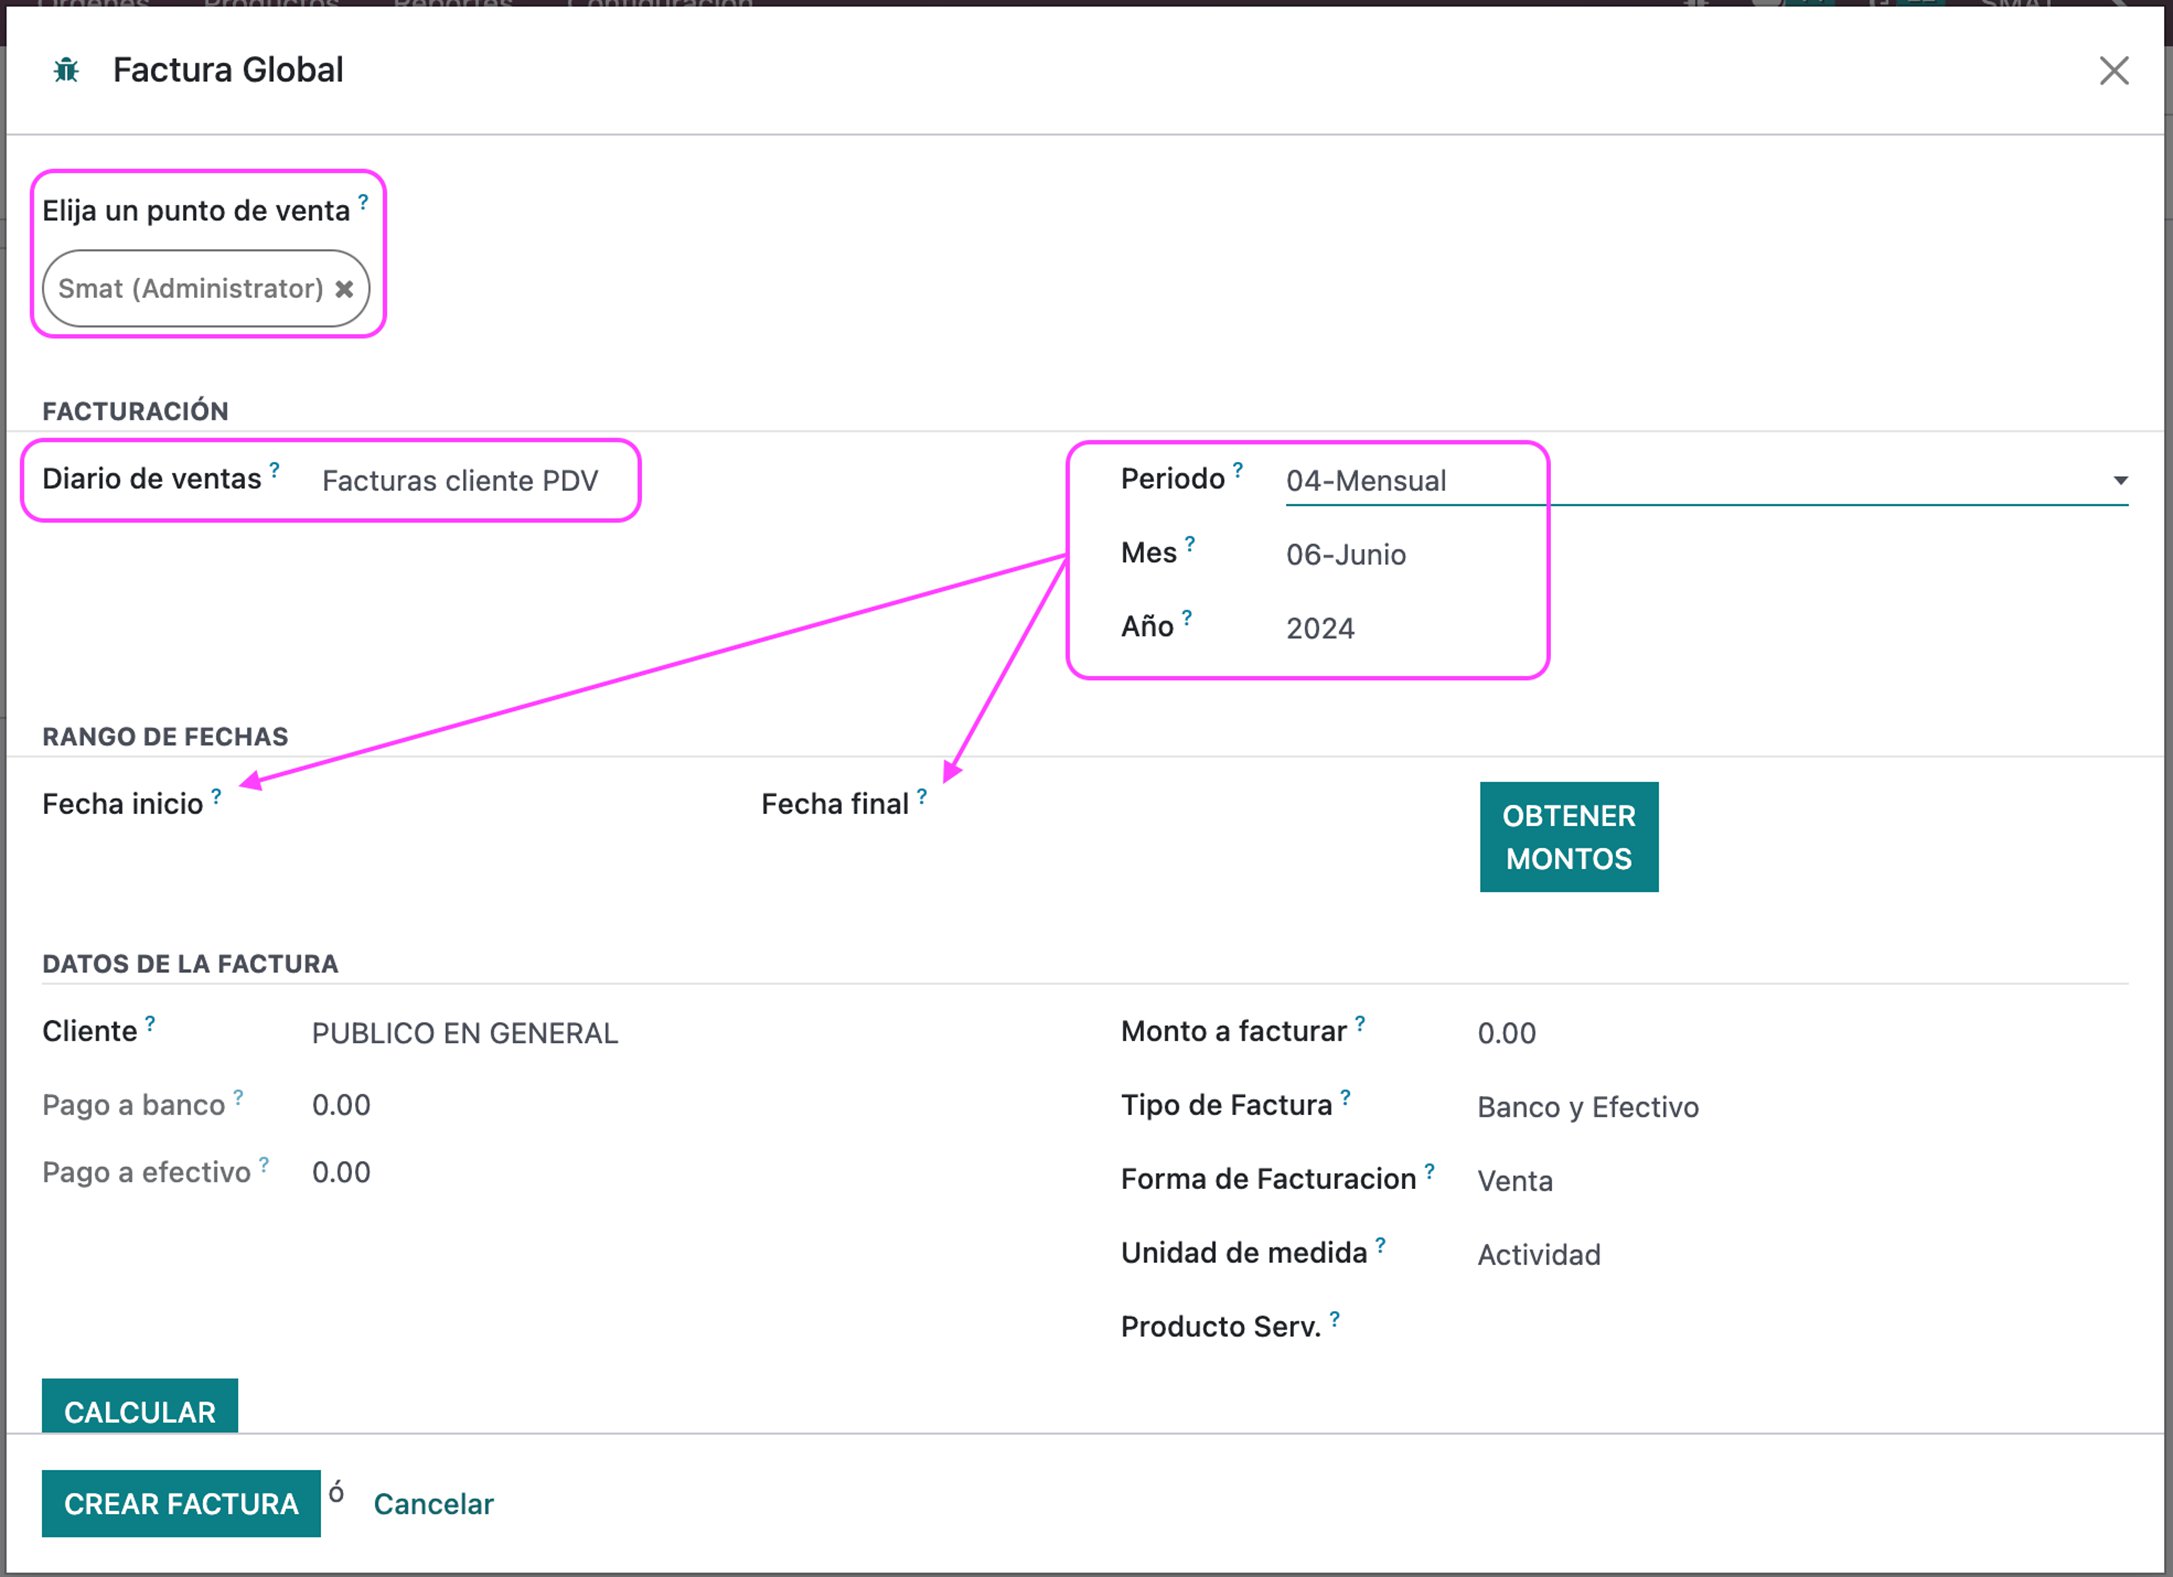Expand the Periodo dropdown arrow
Screen dimensions: 2173x1577
(x=2120, y=481)
